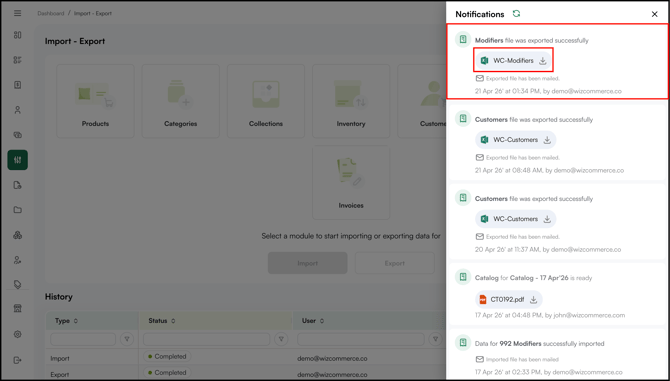Screen dimensions: 670x381
Task: Go to Dashboard breadcrumb
Action: pyautogui.click(x=50, y=13)
